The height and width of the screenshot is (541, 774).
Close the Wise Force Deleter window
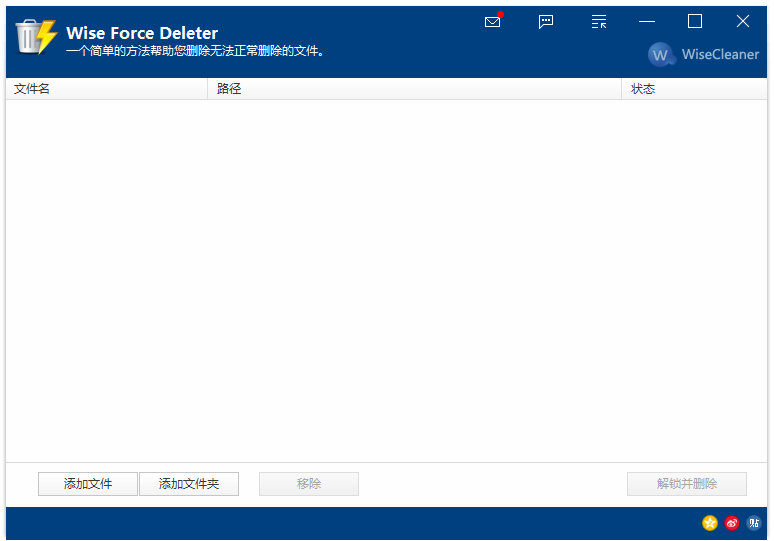tap(743, 22)
